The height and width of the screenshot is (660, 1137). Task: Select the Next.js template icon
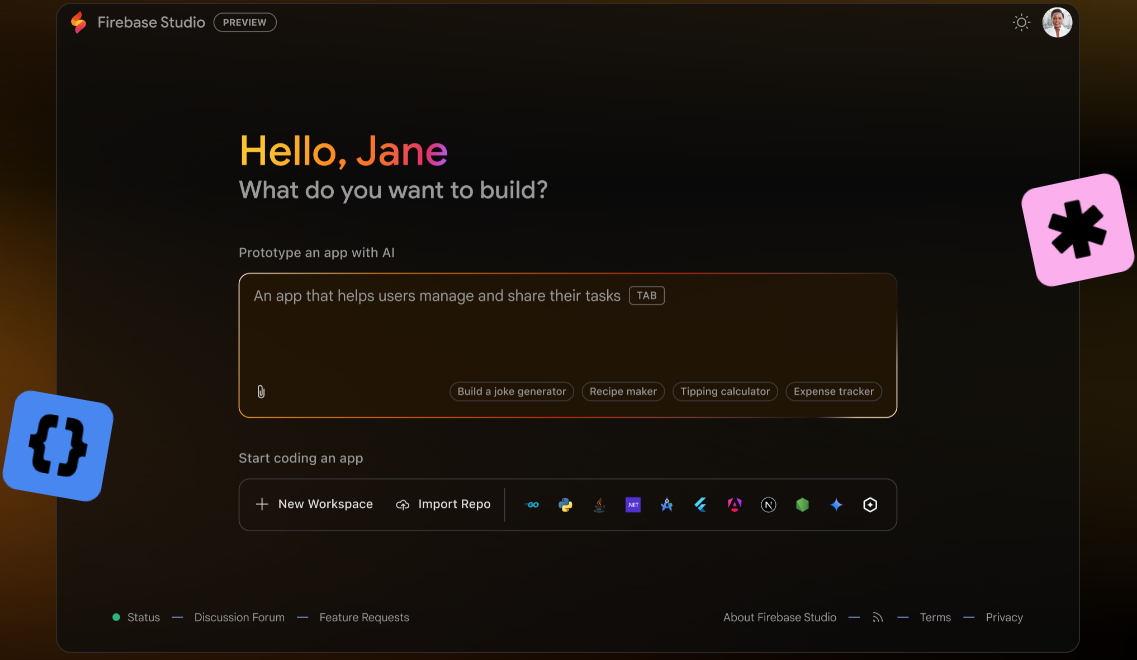(x=769, y=505)
